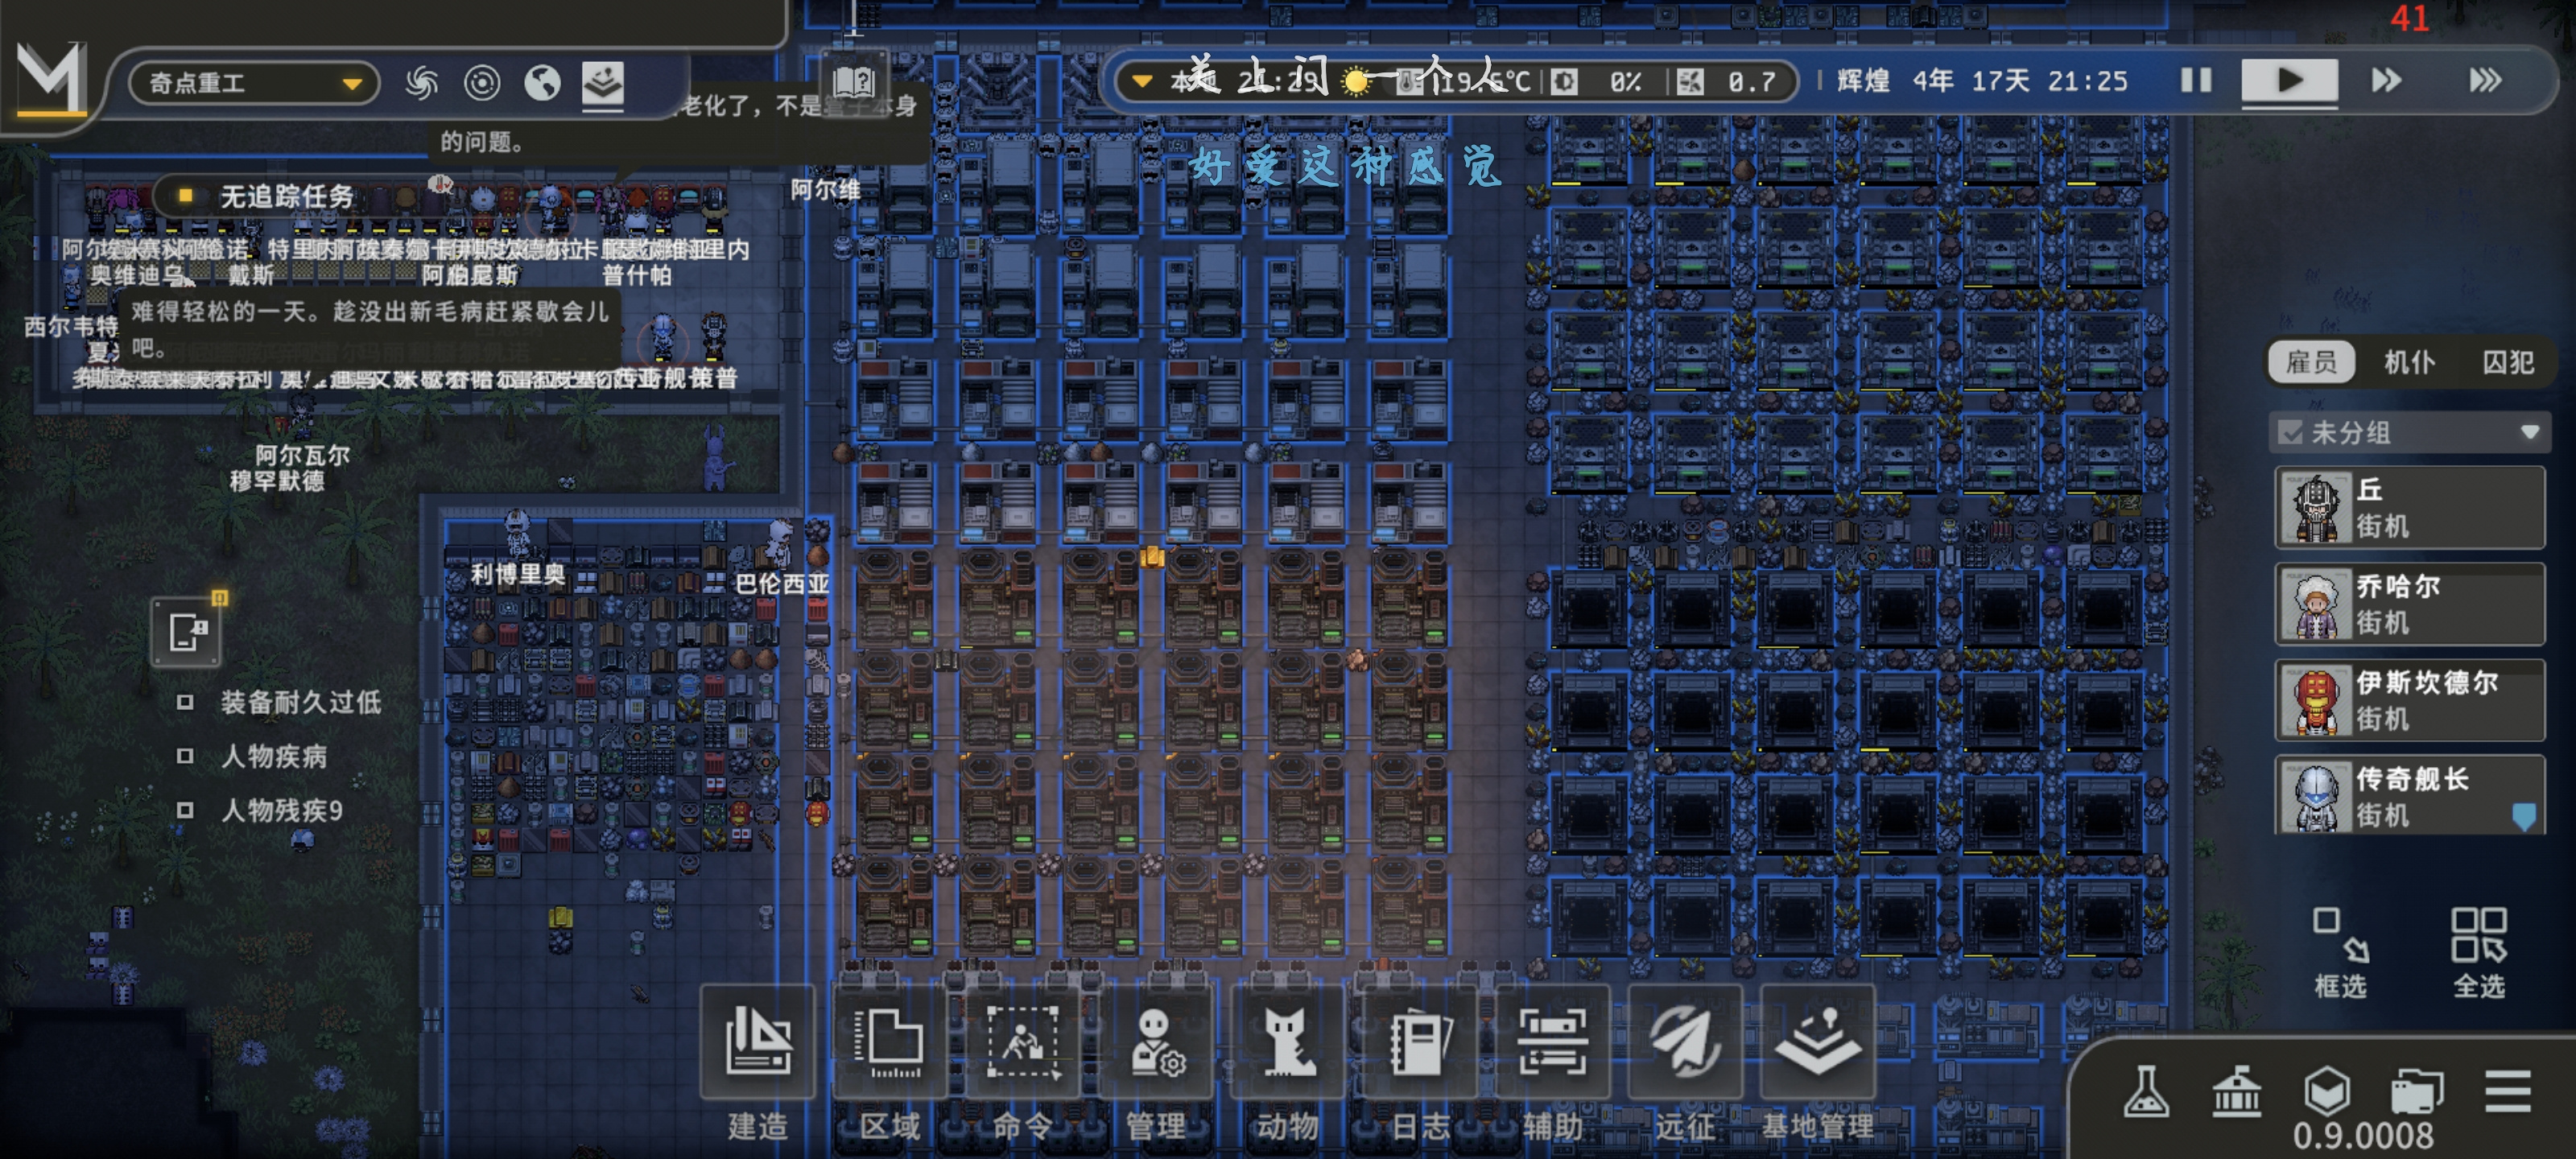The height and width of the screenshot is (1159, 2576).
Task: Open the storage box icon
Action: [2326, 1091]
